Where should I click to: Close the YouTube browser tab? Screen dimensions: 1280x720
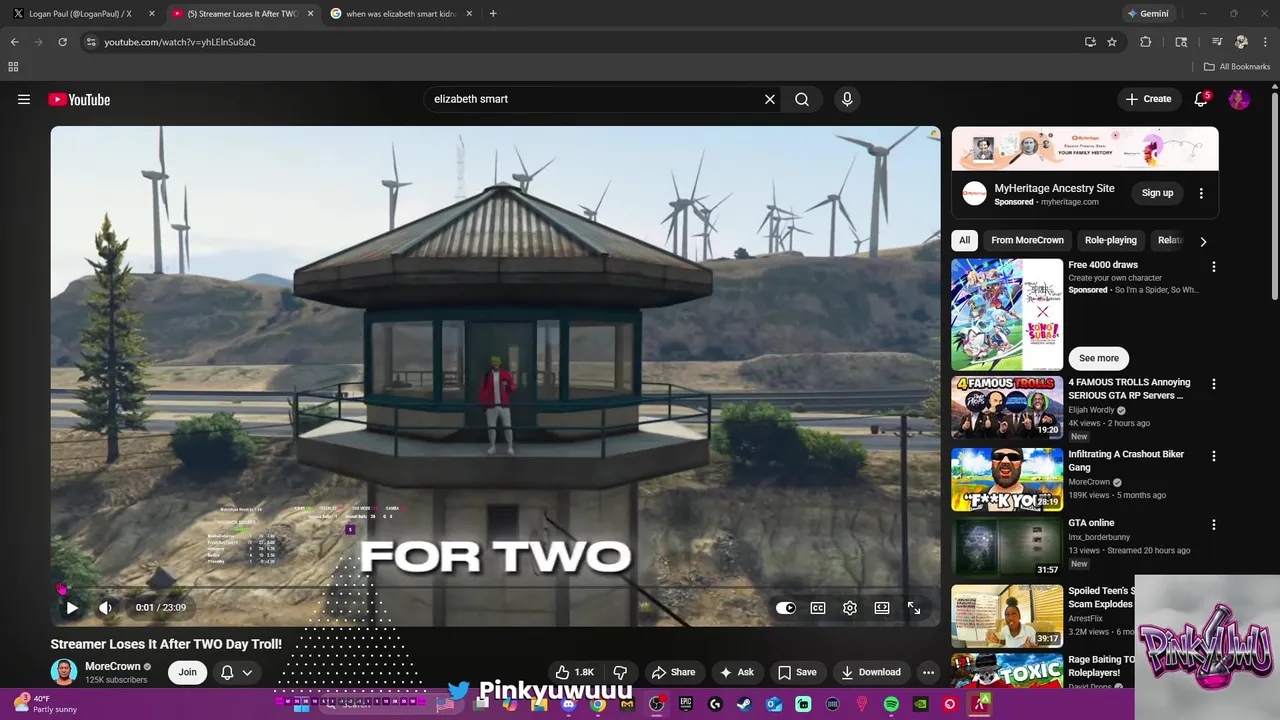(310, 14)
